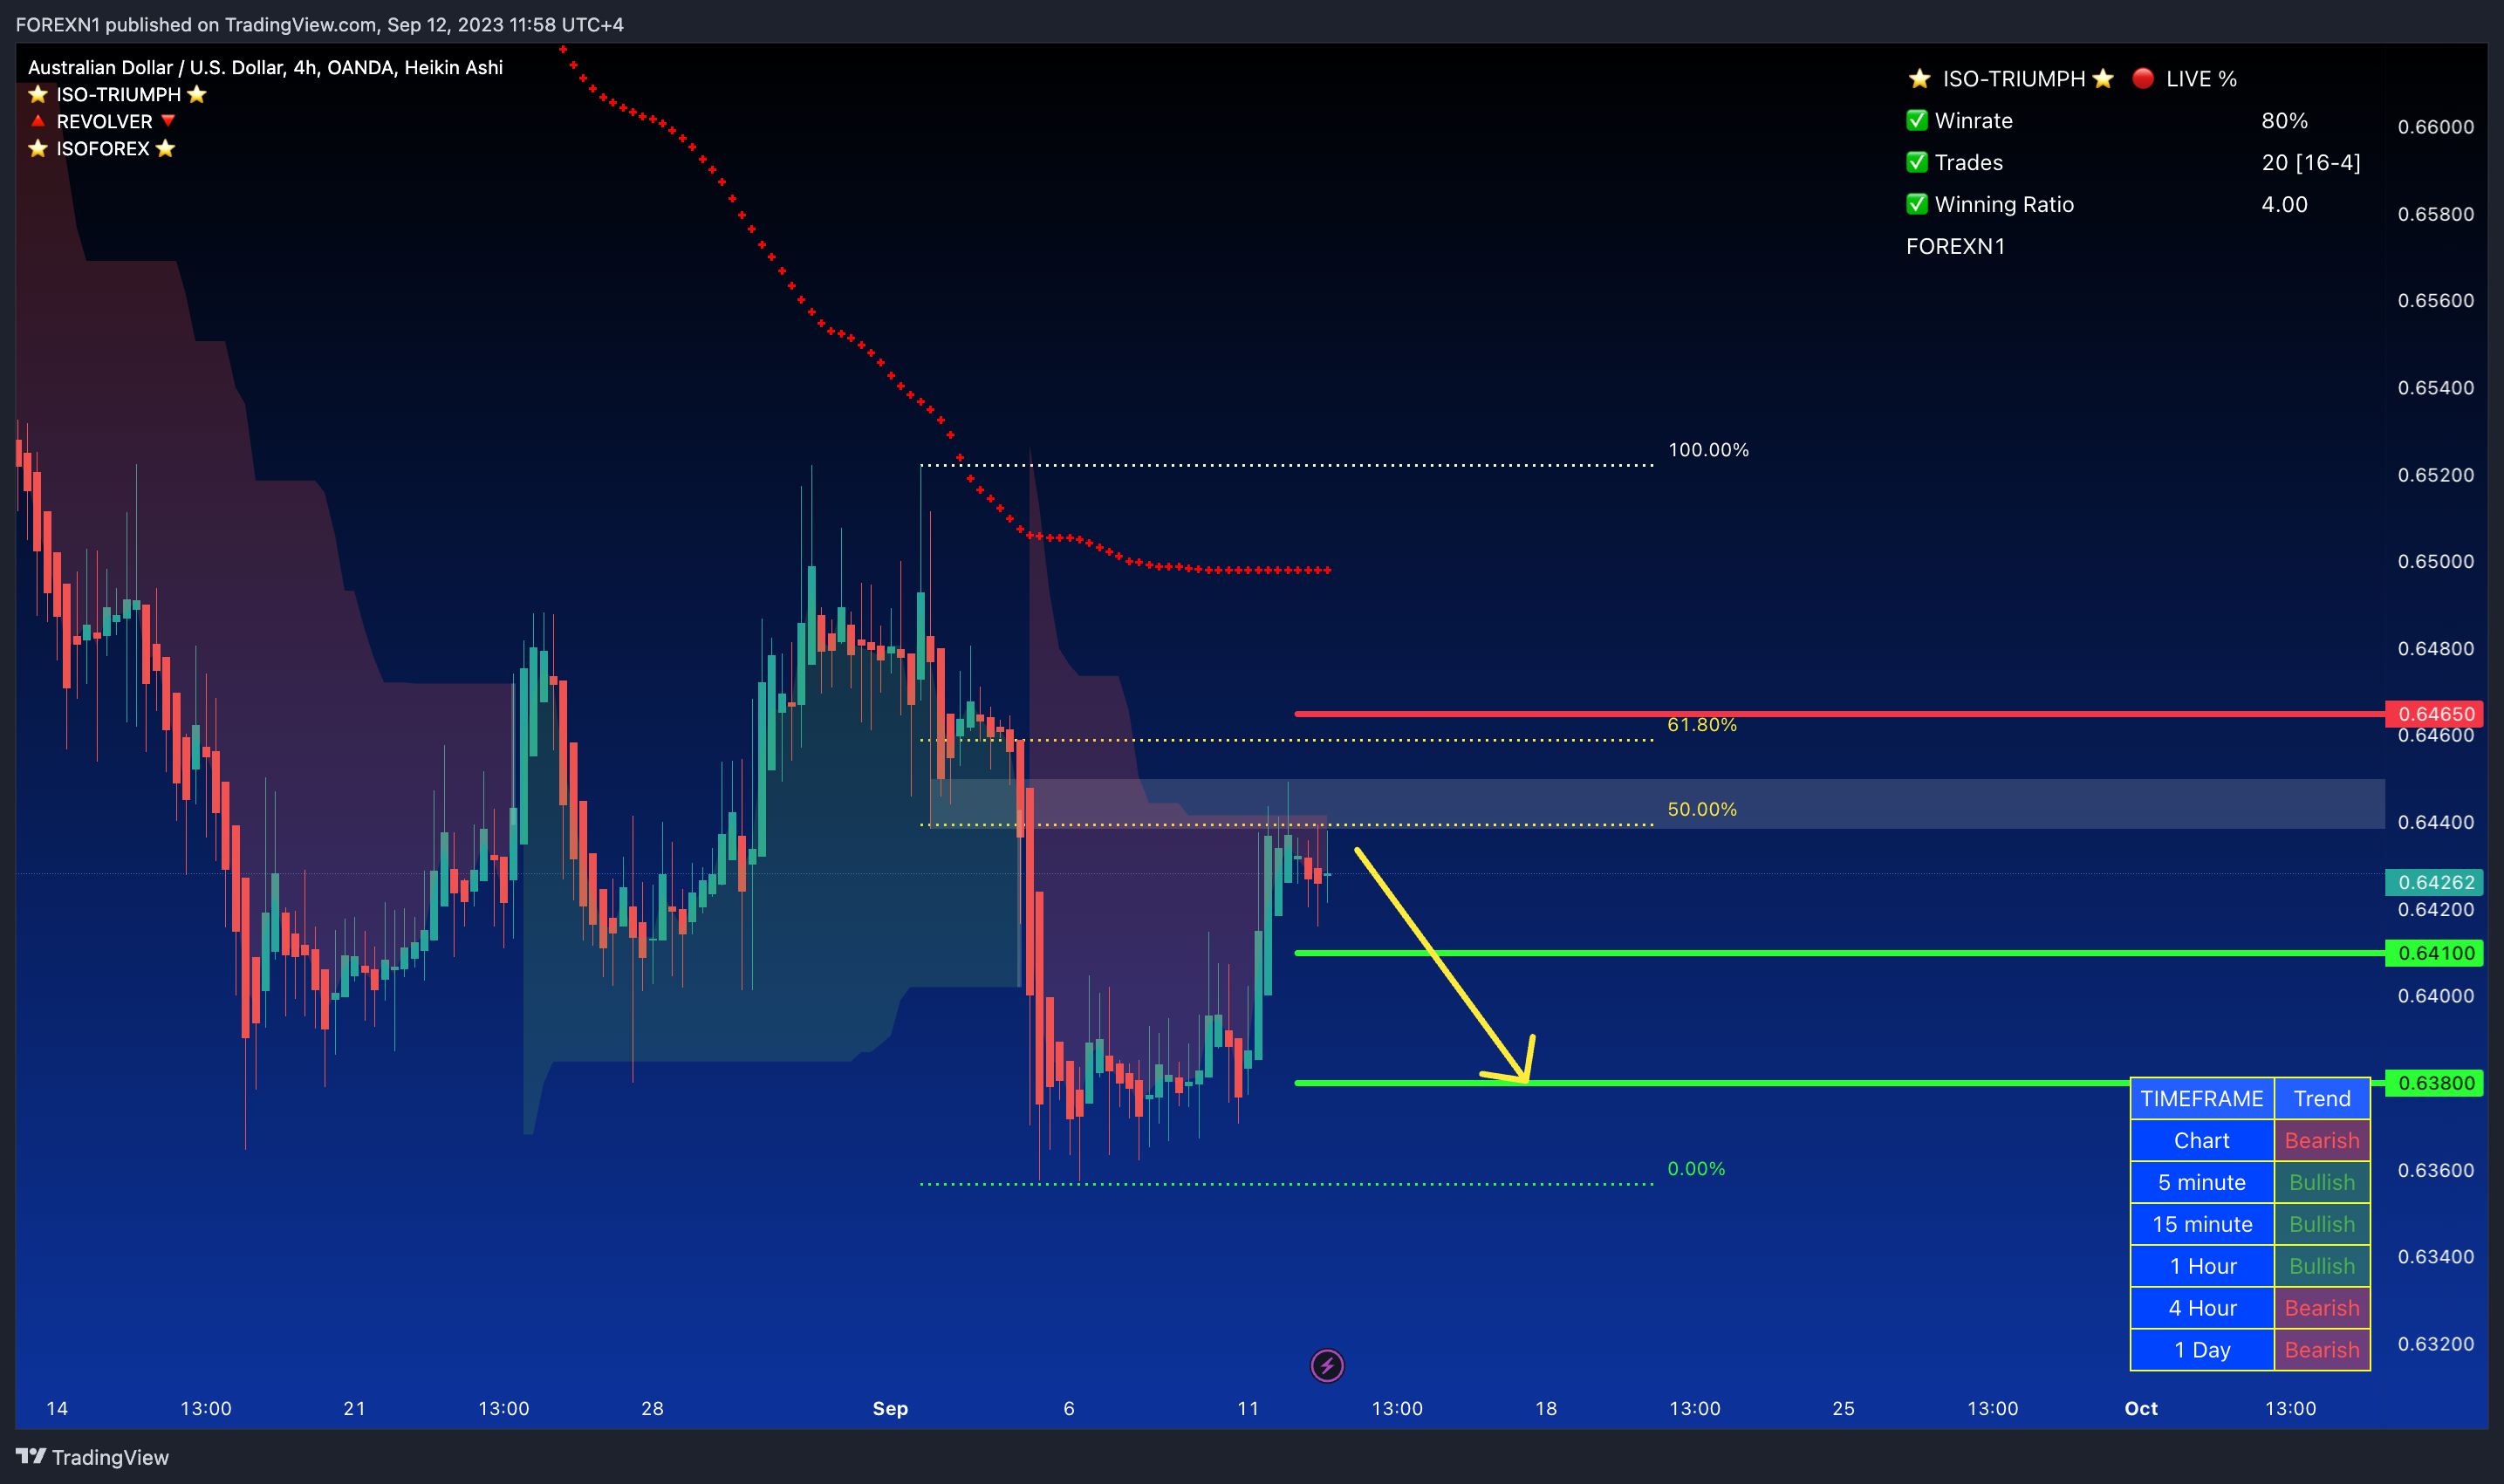The width and height of the screenshot is (2504, 1484).
Task: Click the red LIVE % circle icon
Action: (2142, 78)
